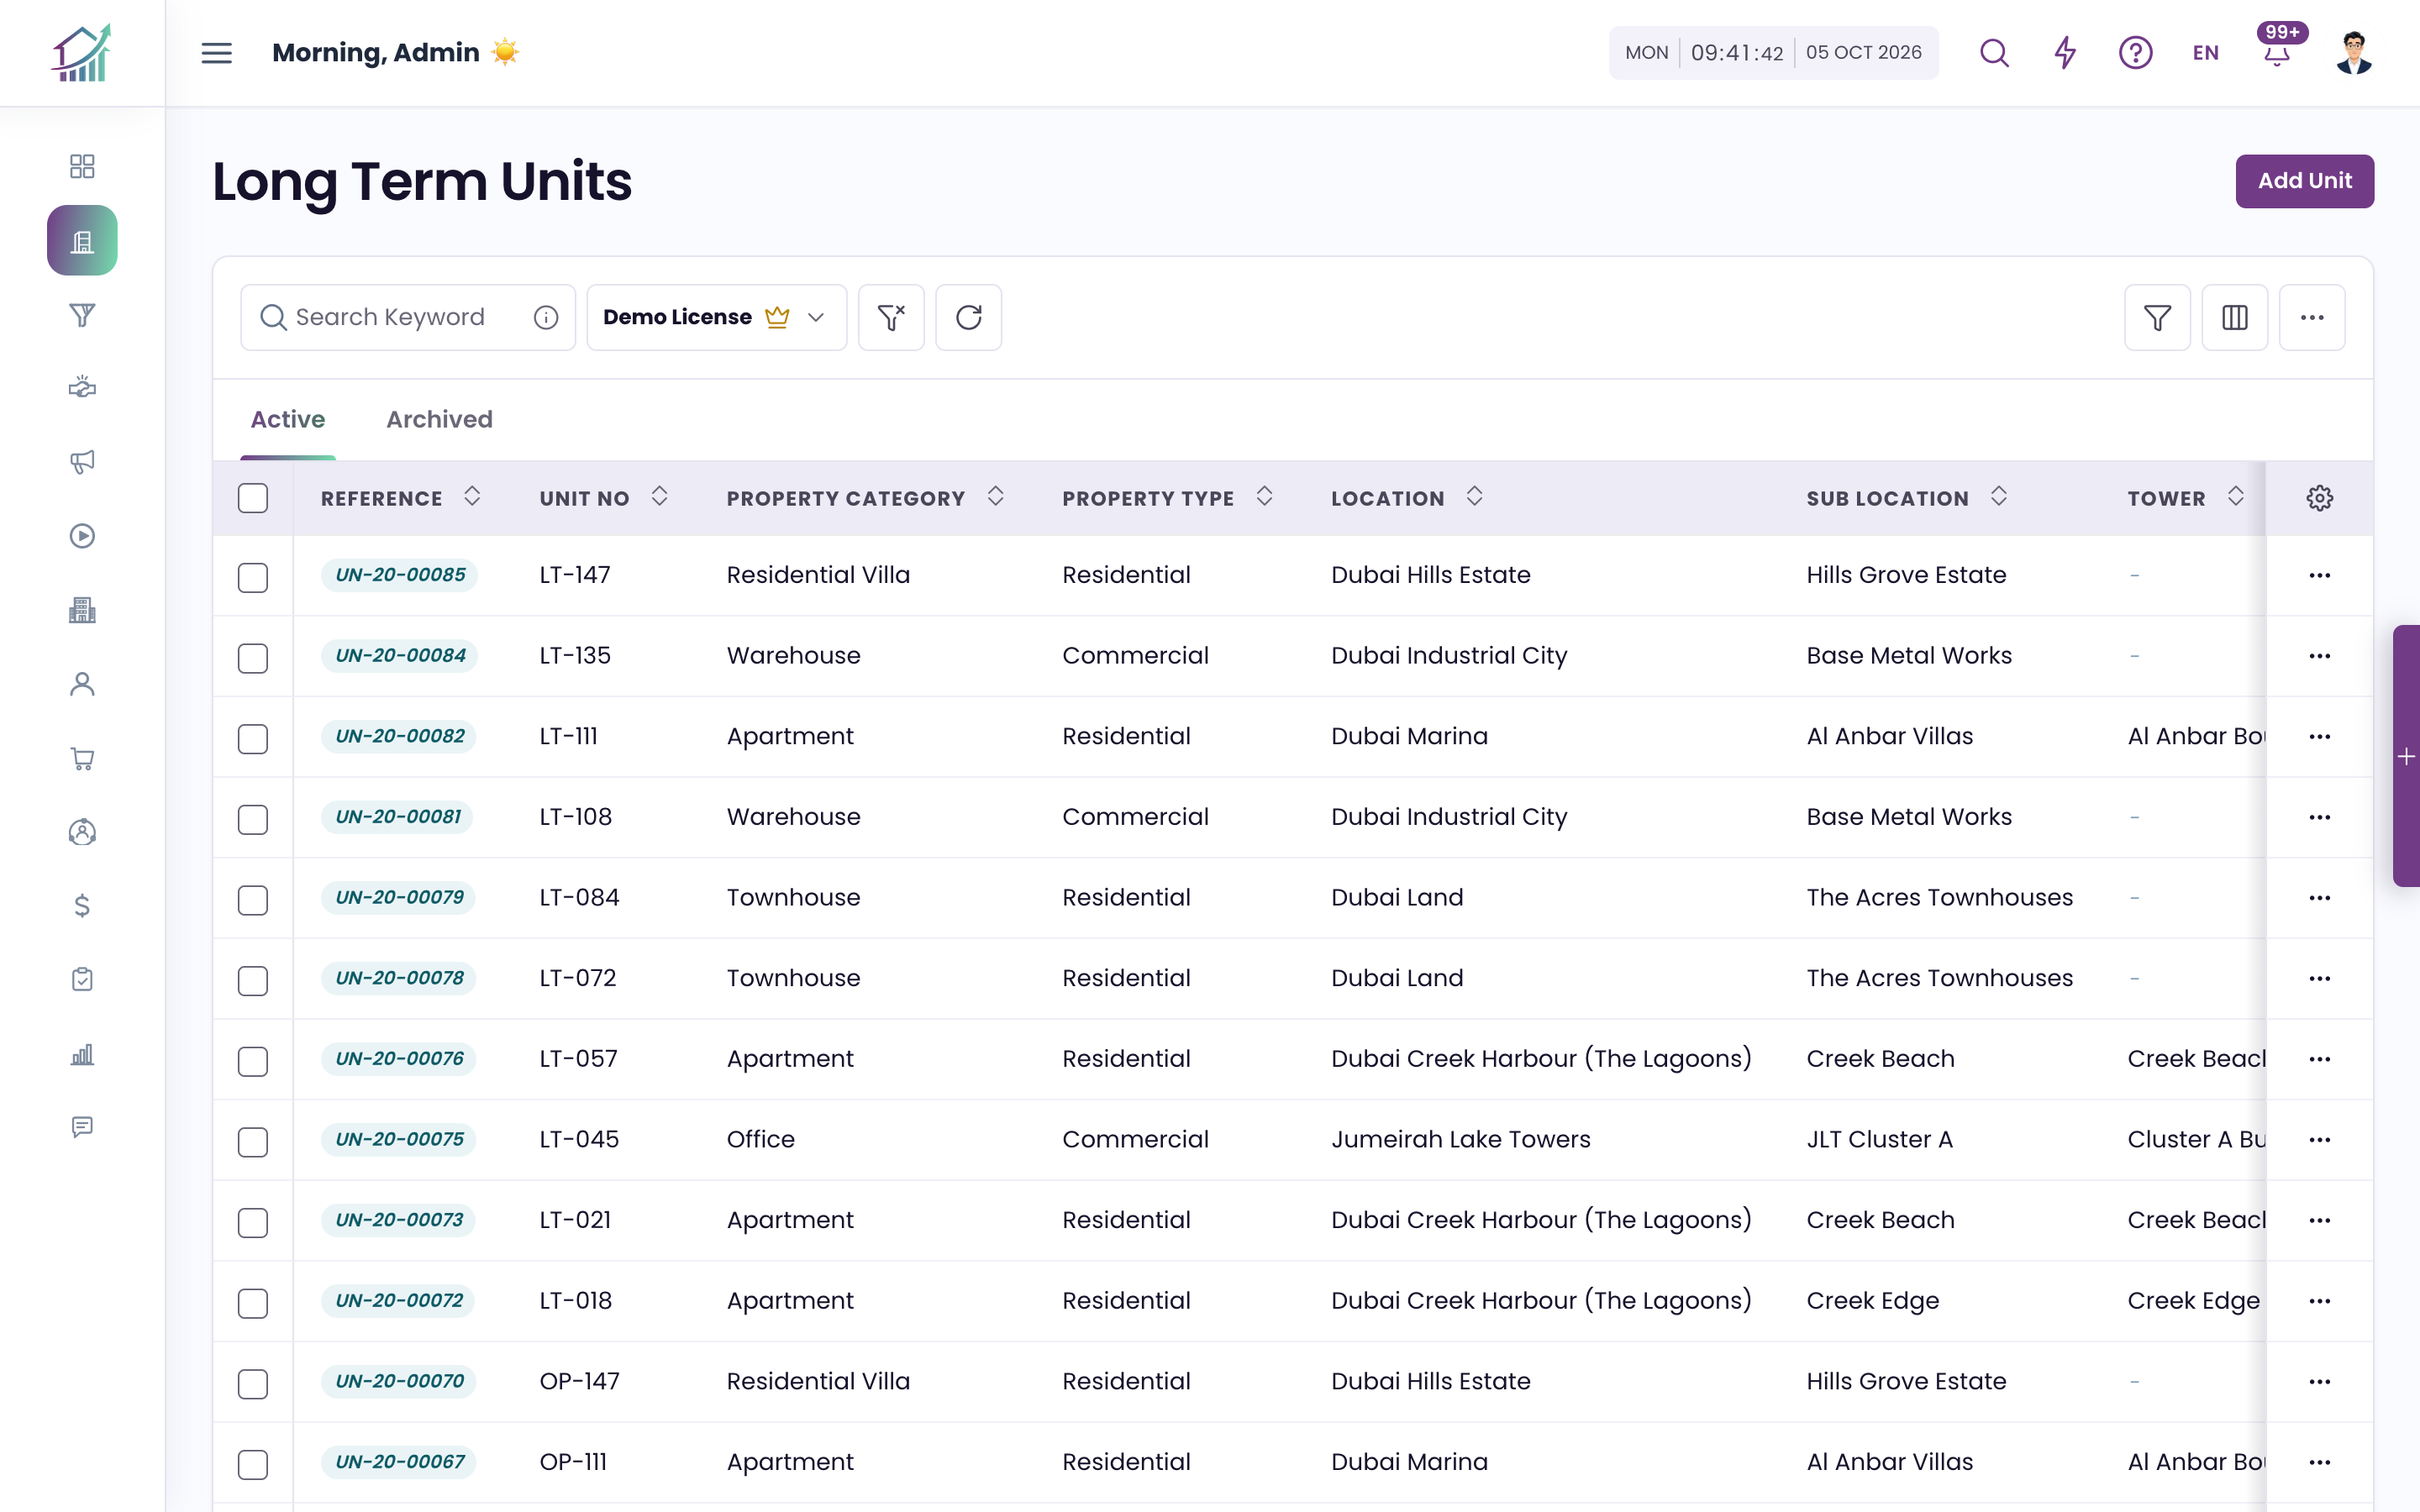This screenshot has height=1512, width=2420.
Task: Check the row UN-20-00082 checkbox
Action: 253,739
